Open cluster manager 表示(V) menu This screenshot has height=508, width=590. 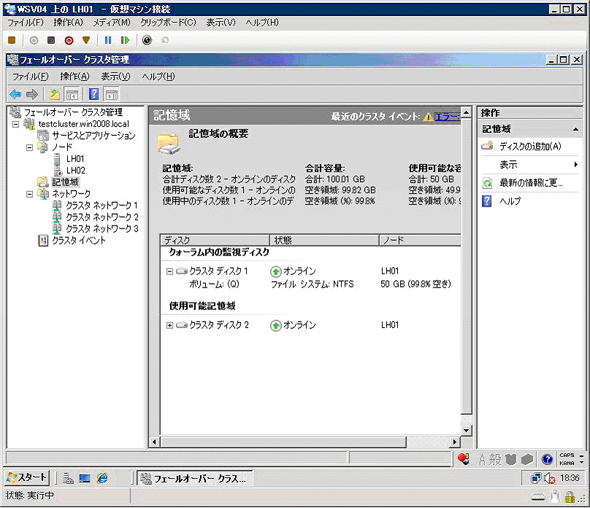116,76
